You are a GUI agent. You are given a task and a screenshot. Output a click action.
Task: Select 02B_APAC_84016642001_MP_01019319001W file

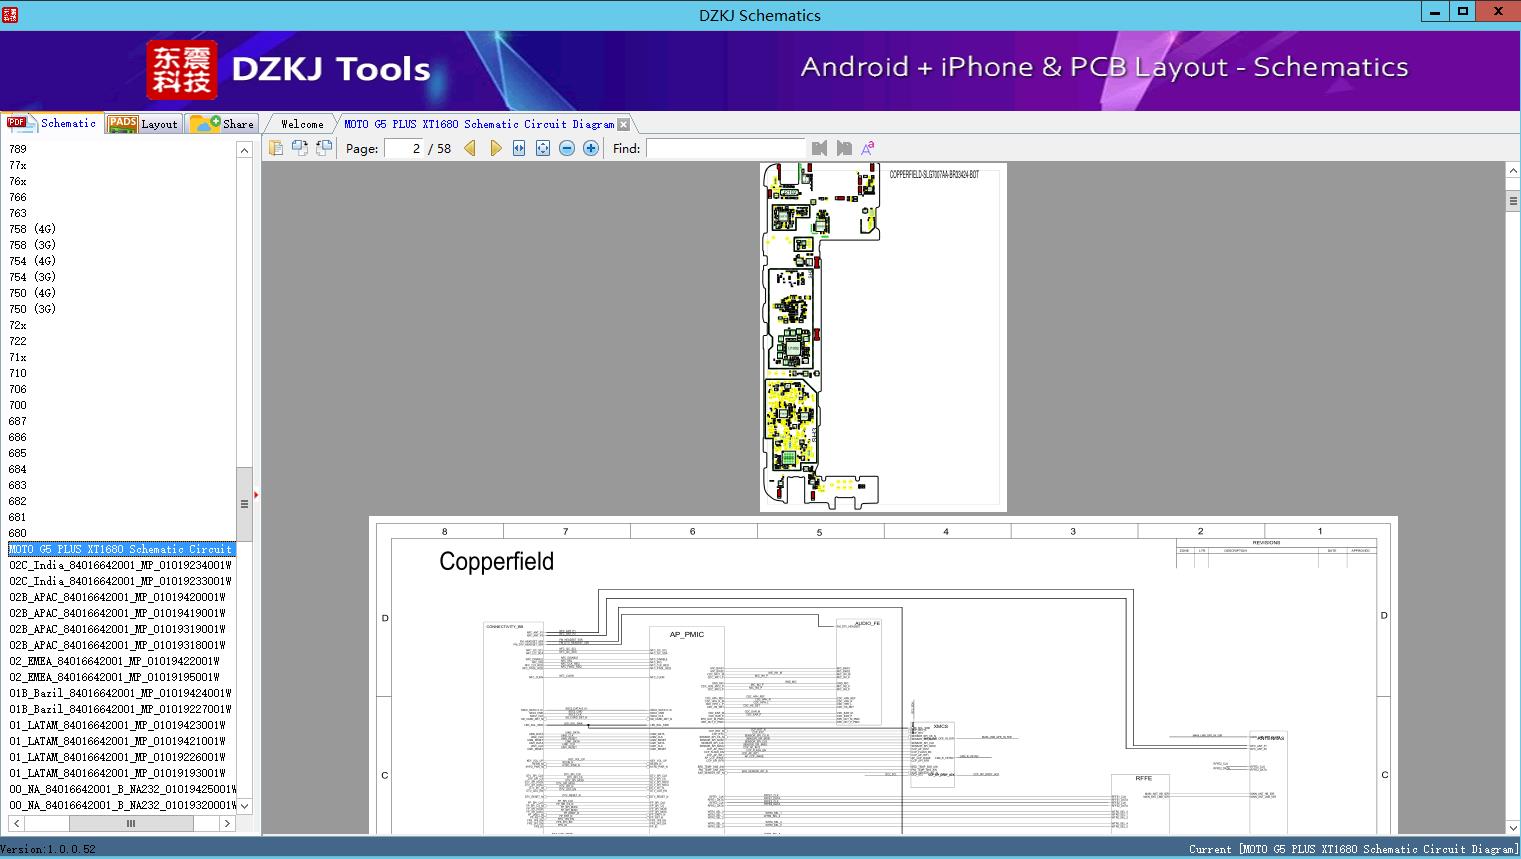click(118, 629)
